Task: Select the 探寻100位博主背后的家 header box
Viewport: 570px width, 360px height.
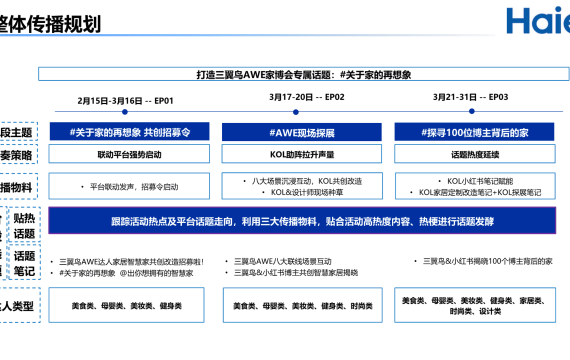Action: (x=474, y=132)
